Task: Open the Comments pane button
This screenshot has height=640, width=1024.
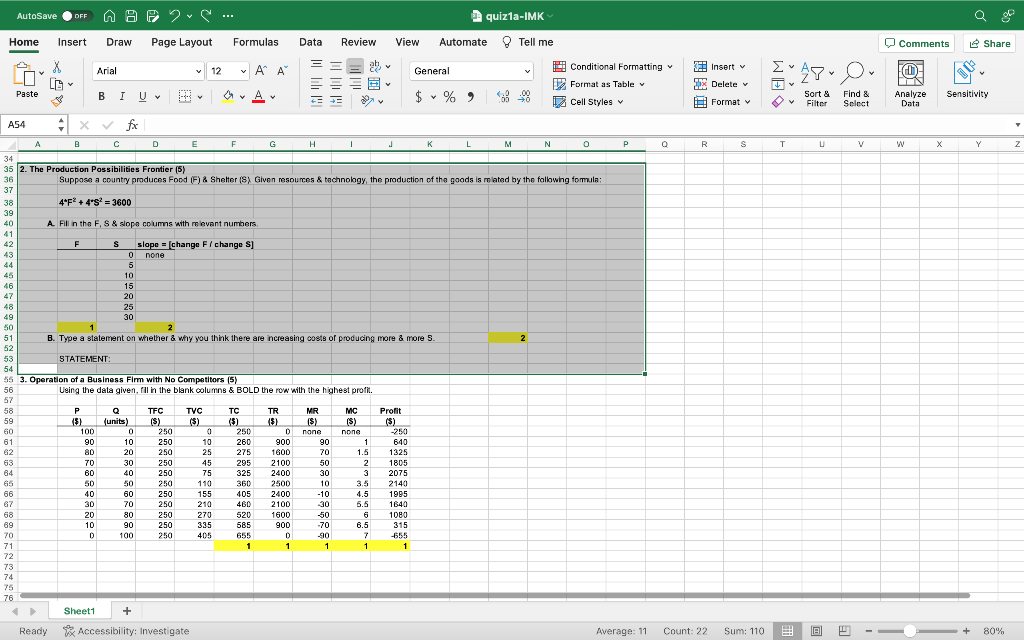Action: click(915, 43)
